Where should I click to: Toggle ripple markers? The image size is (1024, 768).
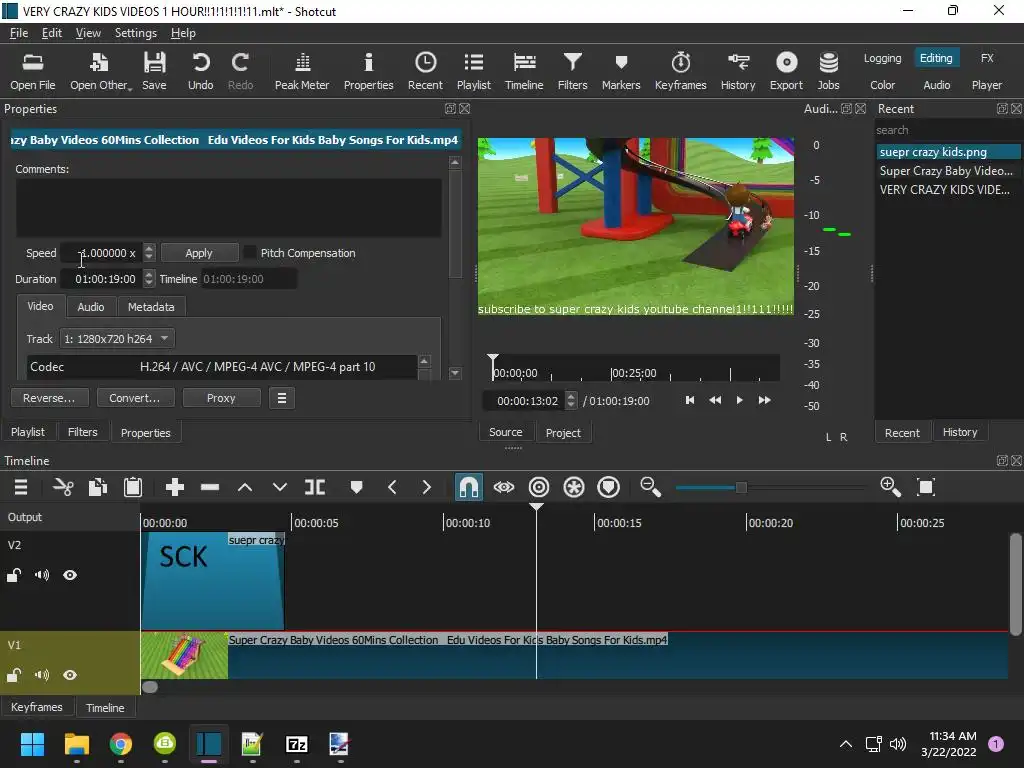[x=609, y=487]
